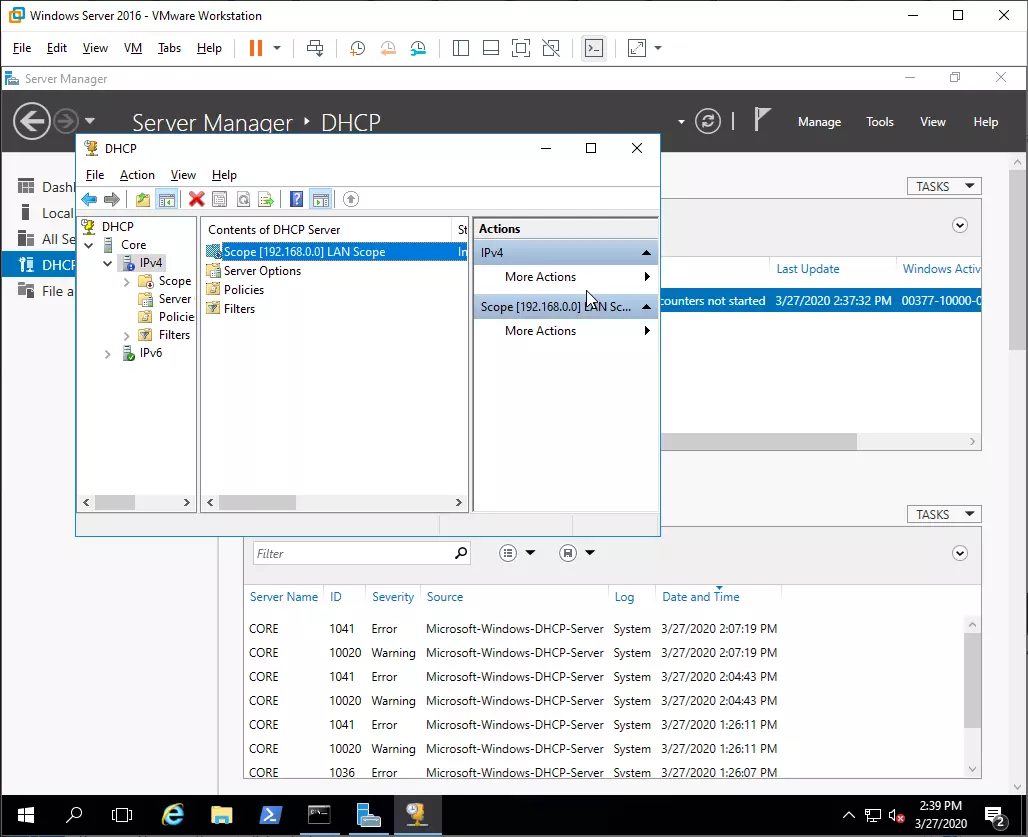Enter VMware full screen mode
The height and width of the screenshot is (837, 1028).
521,48
